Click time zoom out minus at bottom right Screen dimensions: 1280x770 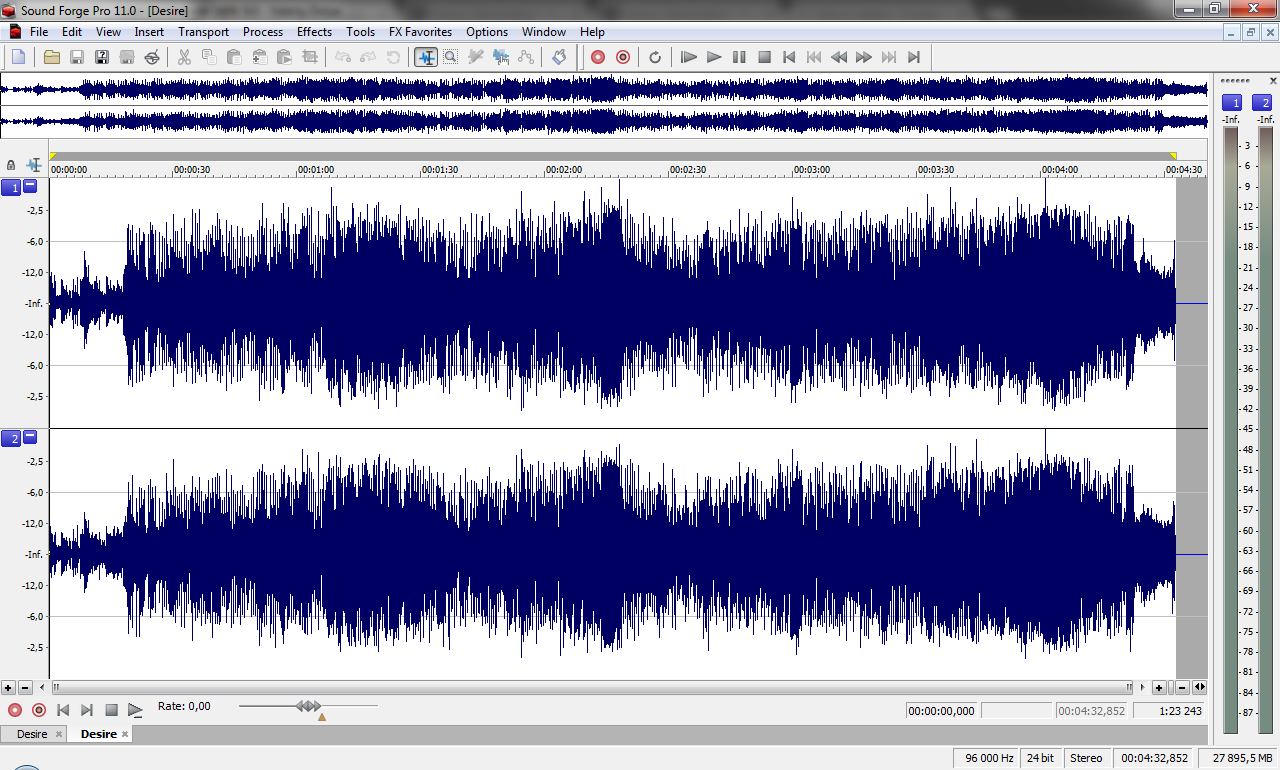tap(1182, 688)
